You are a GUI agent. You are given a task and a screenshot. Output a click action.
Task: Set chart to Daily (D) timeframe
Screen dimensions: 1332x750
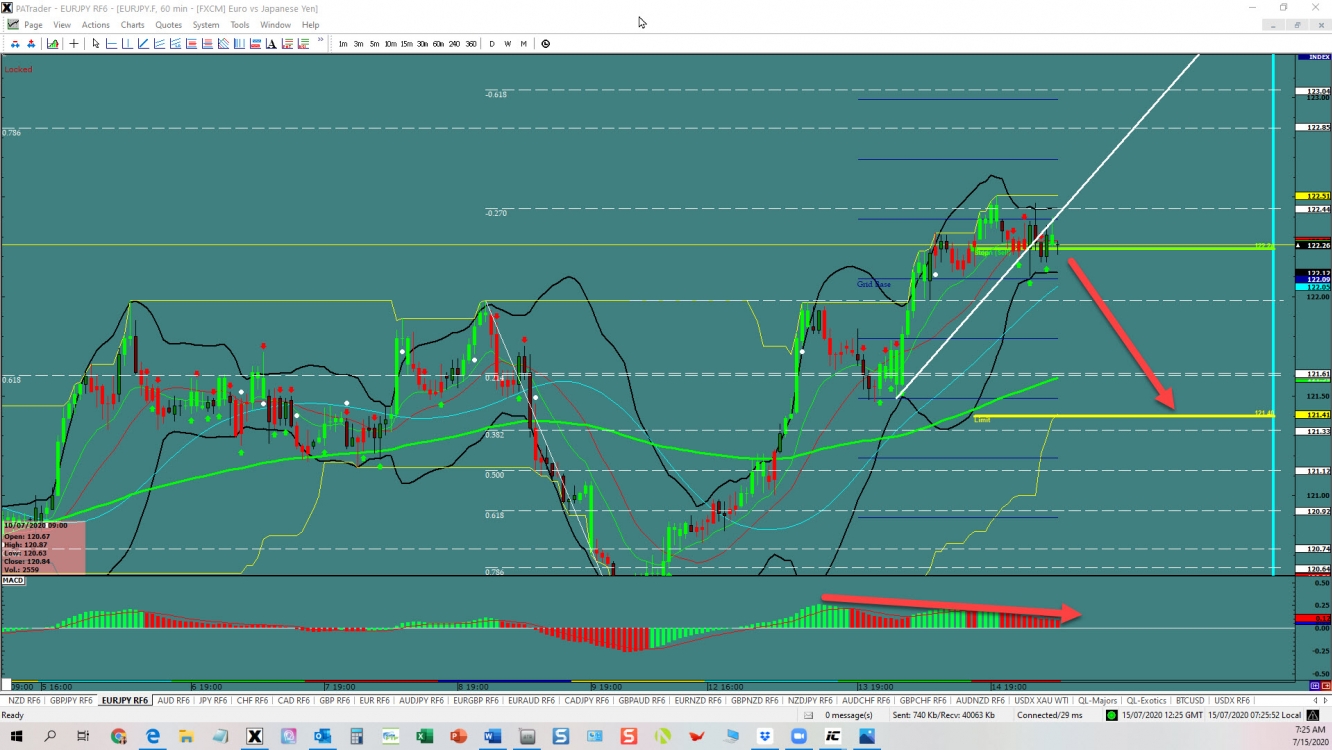[492, 44]
